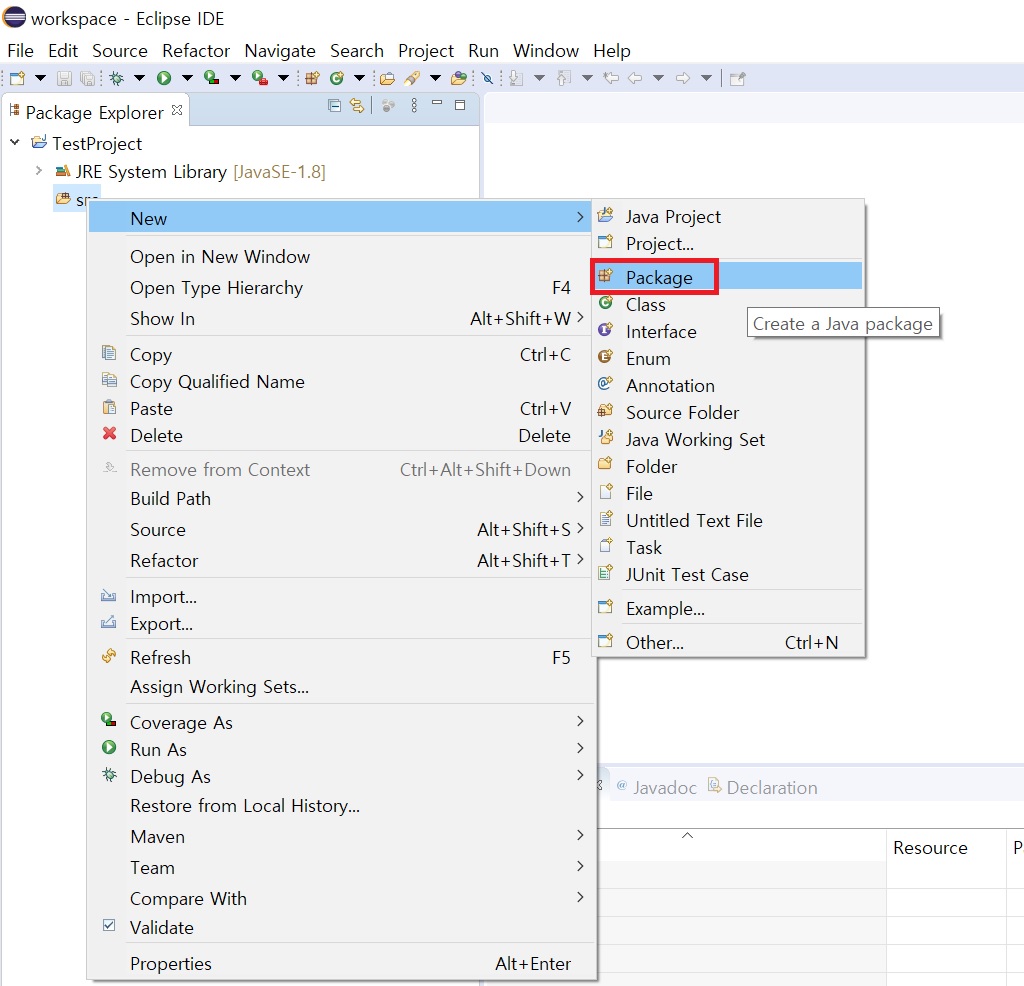Choose Source Folder from the New submenu

[x=728, y=412]
